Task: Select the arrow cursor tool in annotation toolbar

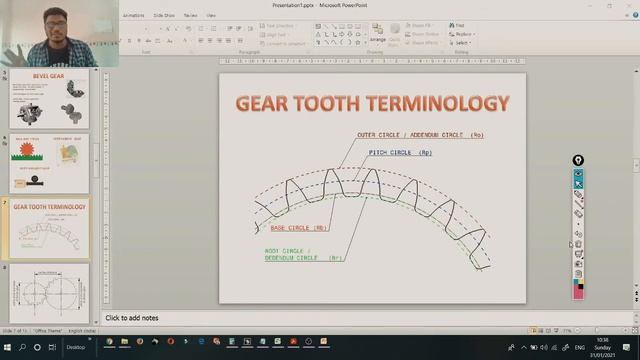Action: click(578, 184)
